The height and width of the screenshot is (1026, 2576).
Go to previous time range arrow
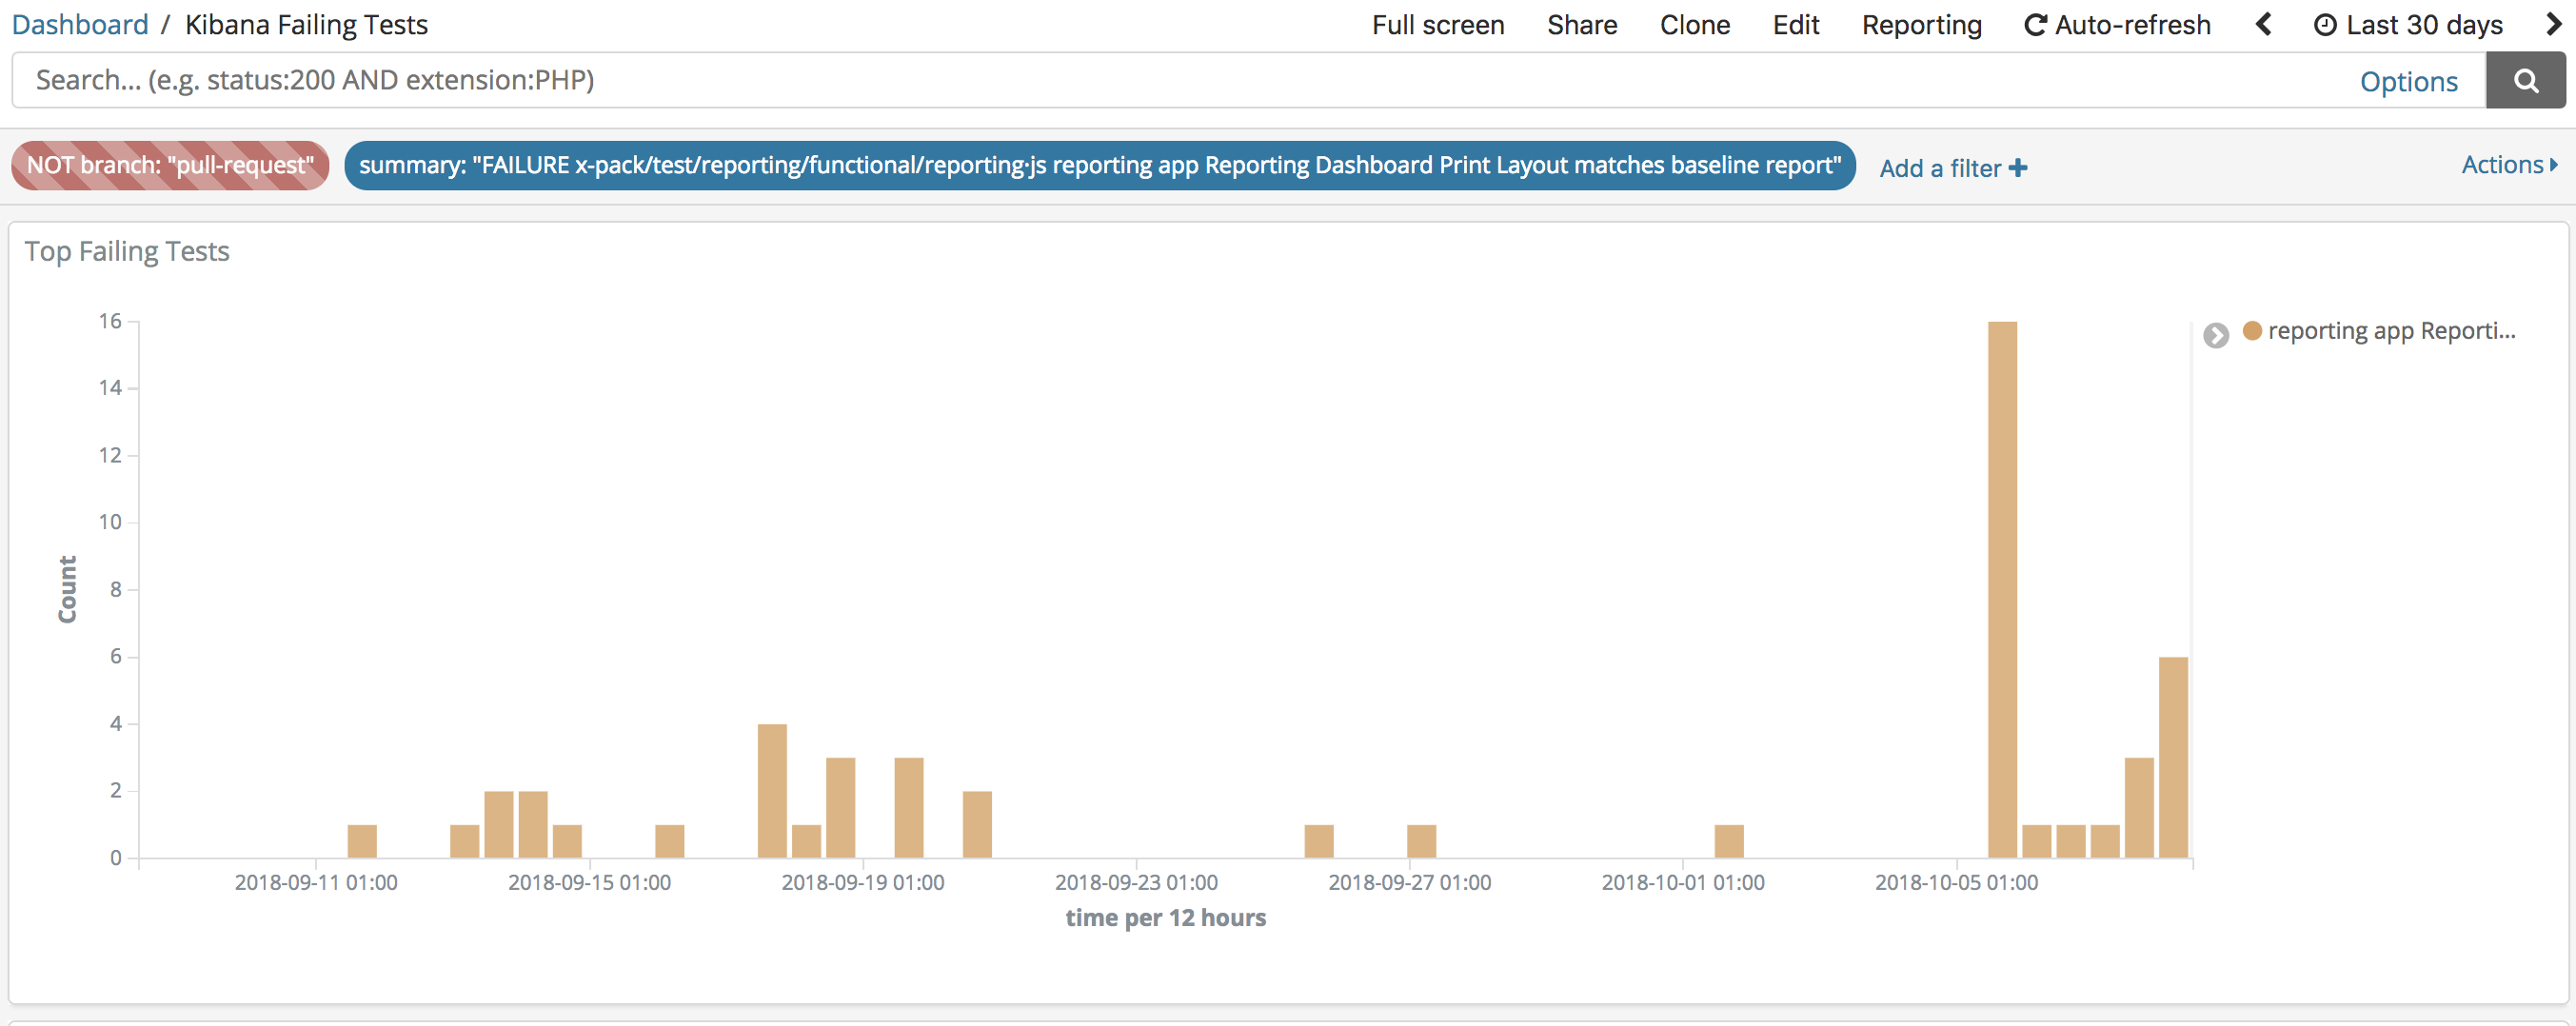pos(2264,24)
